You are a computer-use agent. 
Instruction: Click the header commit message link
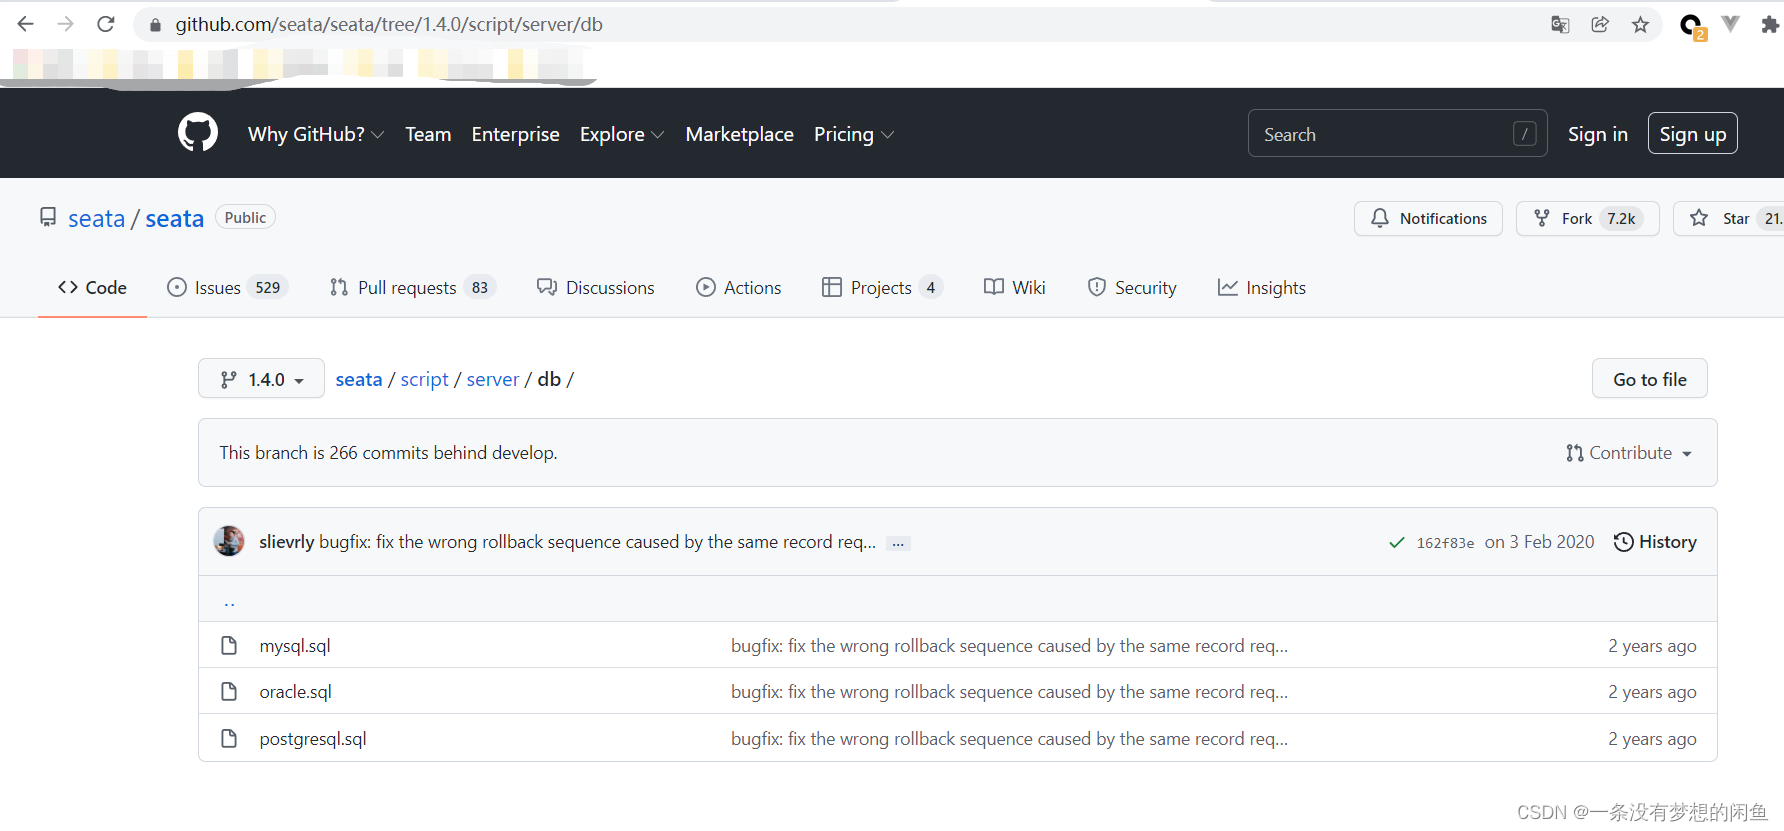tap(597, 542)
